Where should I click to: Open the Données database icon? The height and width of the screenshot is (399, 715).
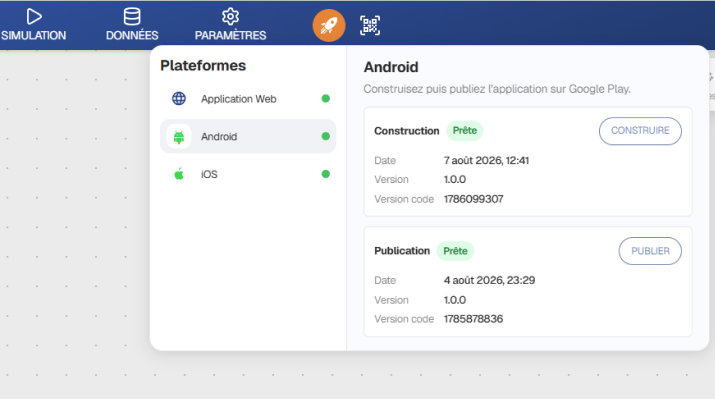[x=132, y=16]
